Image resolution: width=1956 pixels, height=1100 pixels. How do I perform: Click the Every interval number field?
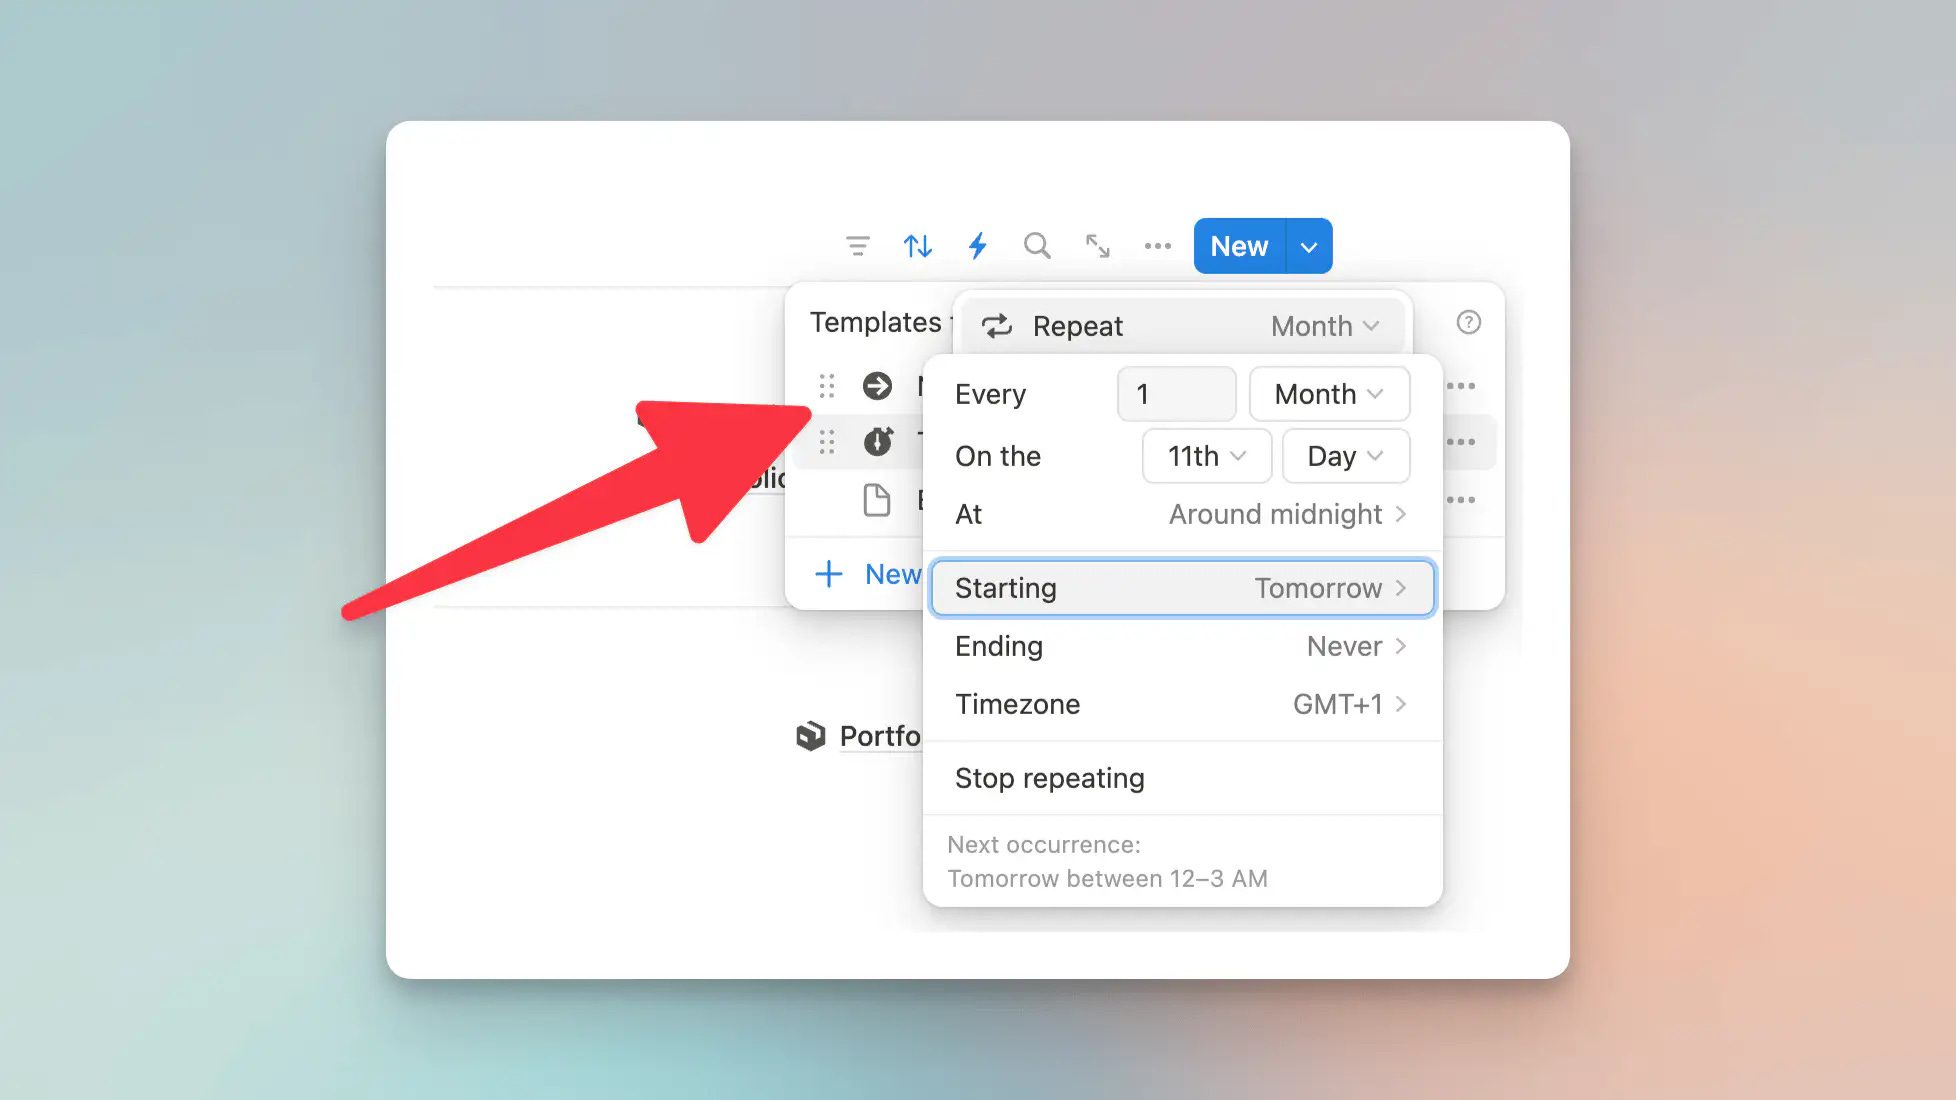coord(1176,394)
